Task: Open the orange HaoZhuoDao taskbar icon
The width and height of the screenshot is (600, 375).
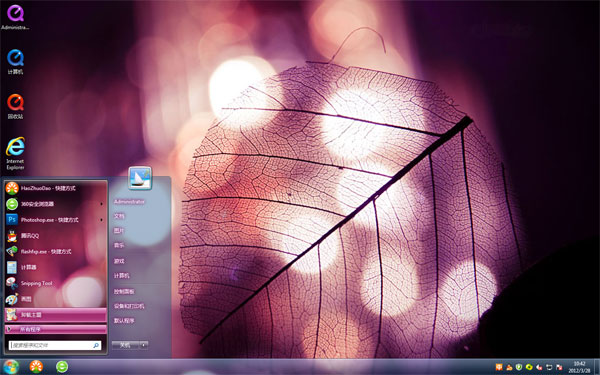Action: pyautogui.click(x=36, y=367)
